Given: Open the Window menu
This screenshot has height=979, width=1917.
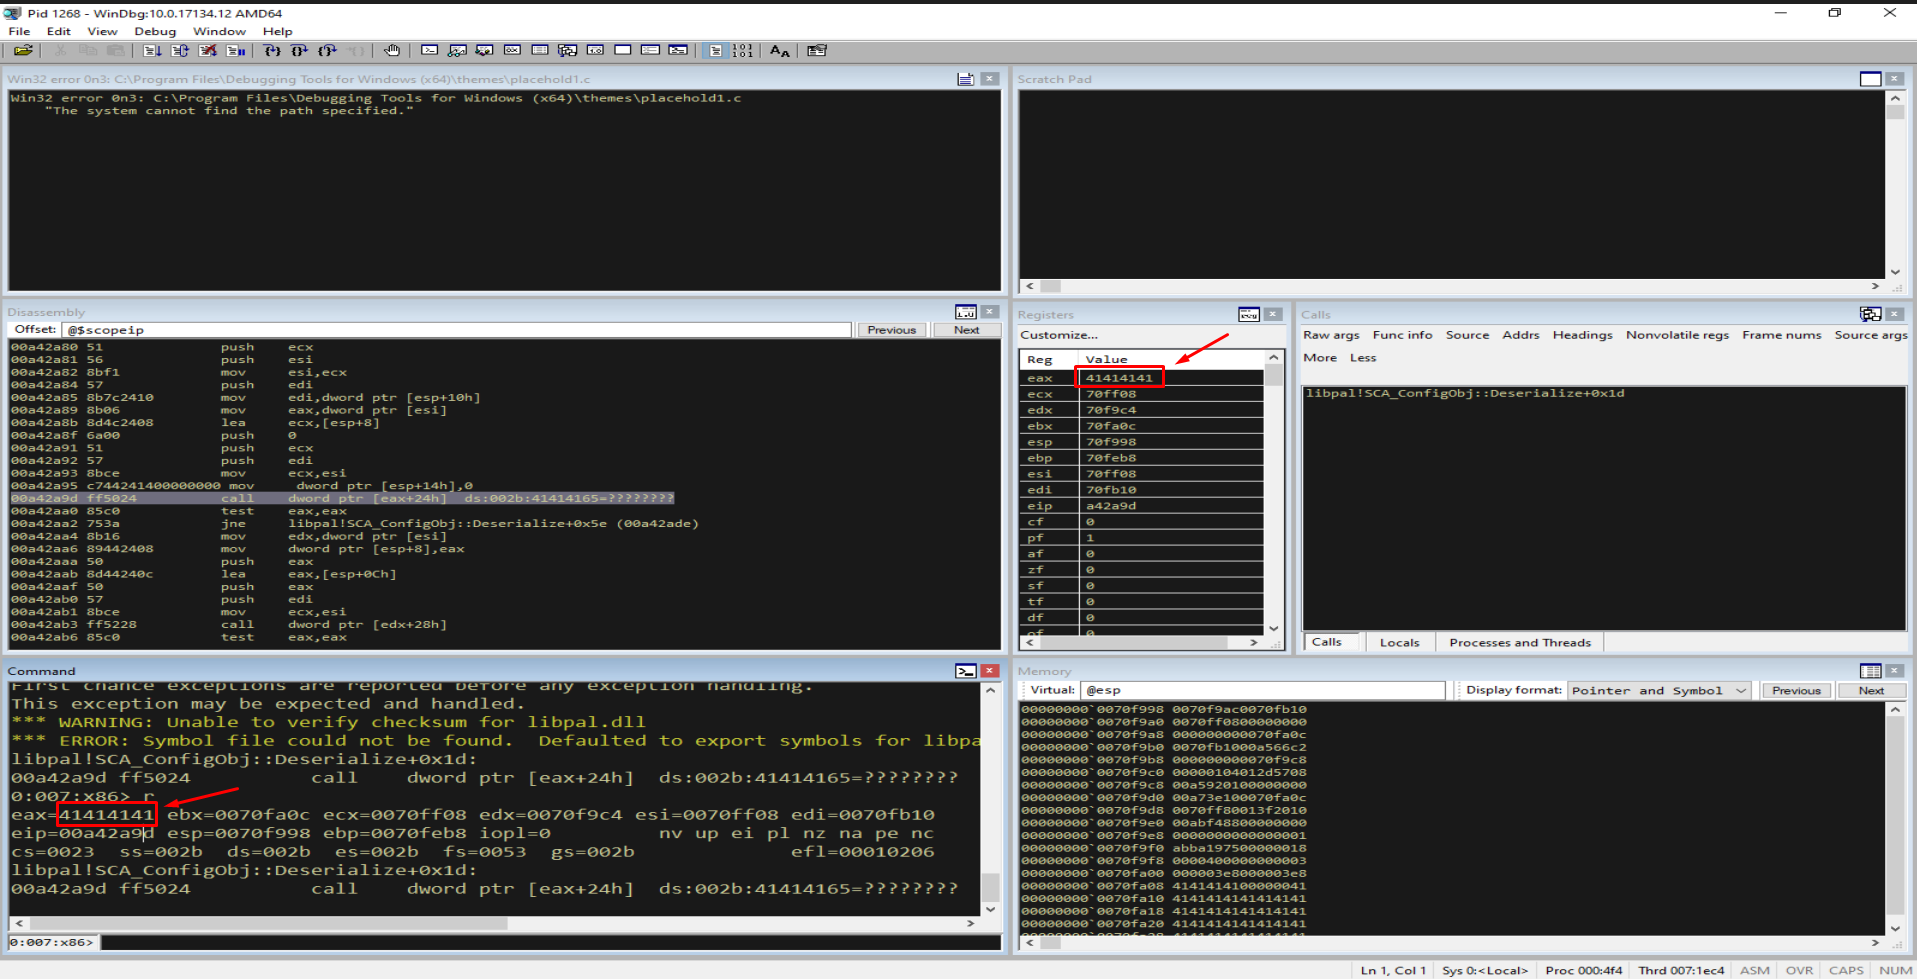Looking at the screenshot, I should click(219, 31).
